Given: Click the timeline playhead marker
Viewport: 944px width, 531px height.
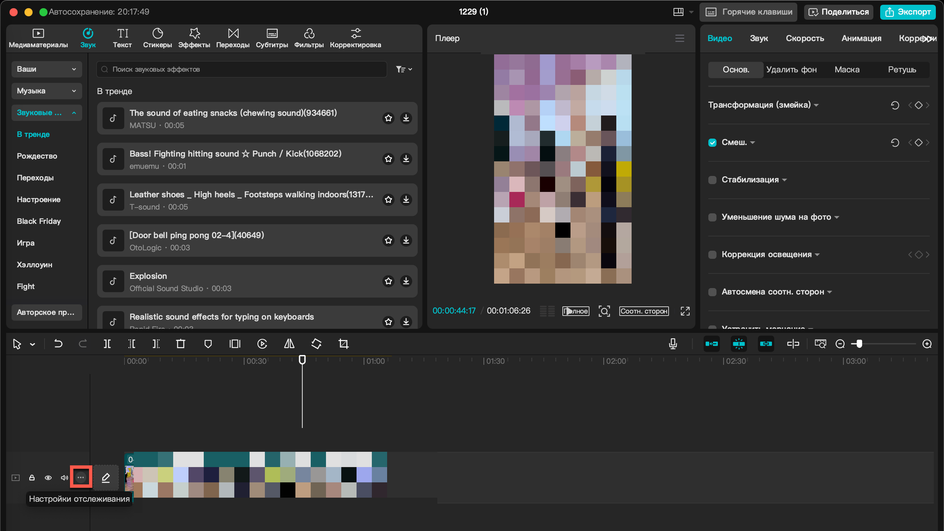Looking at the screenshot, I should (302, 359).
